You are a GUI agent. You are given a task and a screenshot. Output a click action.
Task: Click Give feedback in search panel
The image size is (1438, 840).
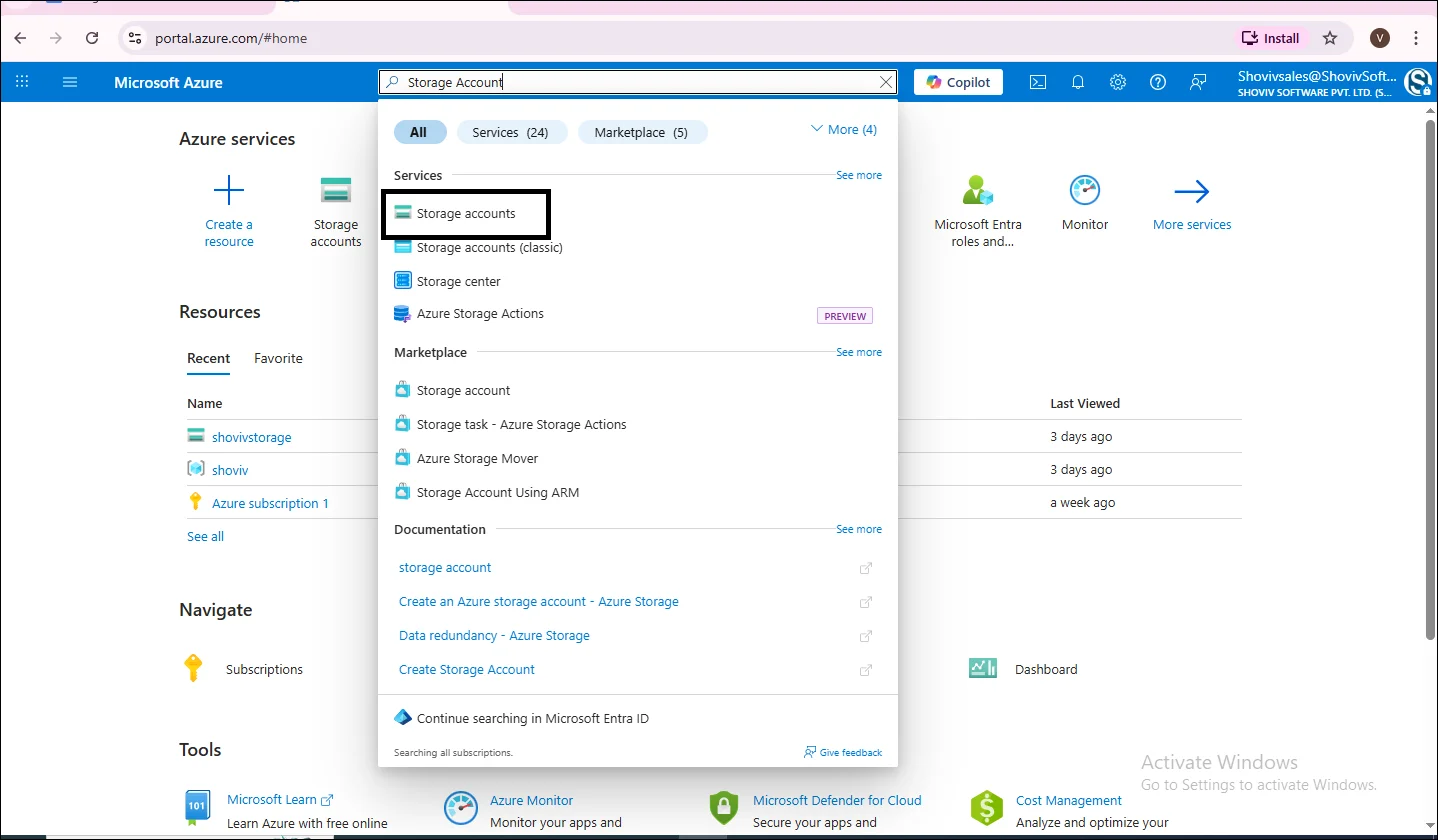coord(843,752)
